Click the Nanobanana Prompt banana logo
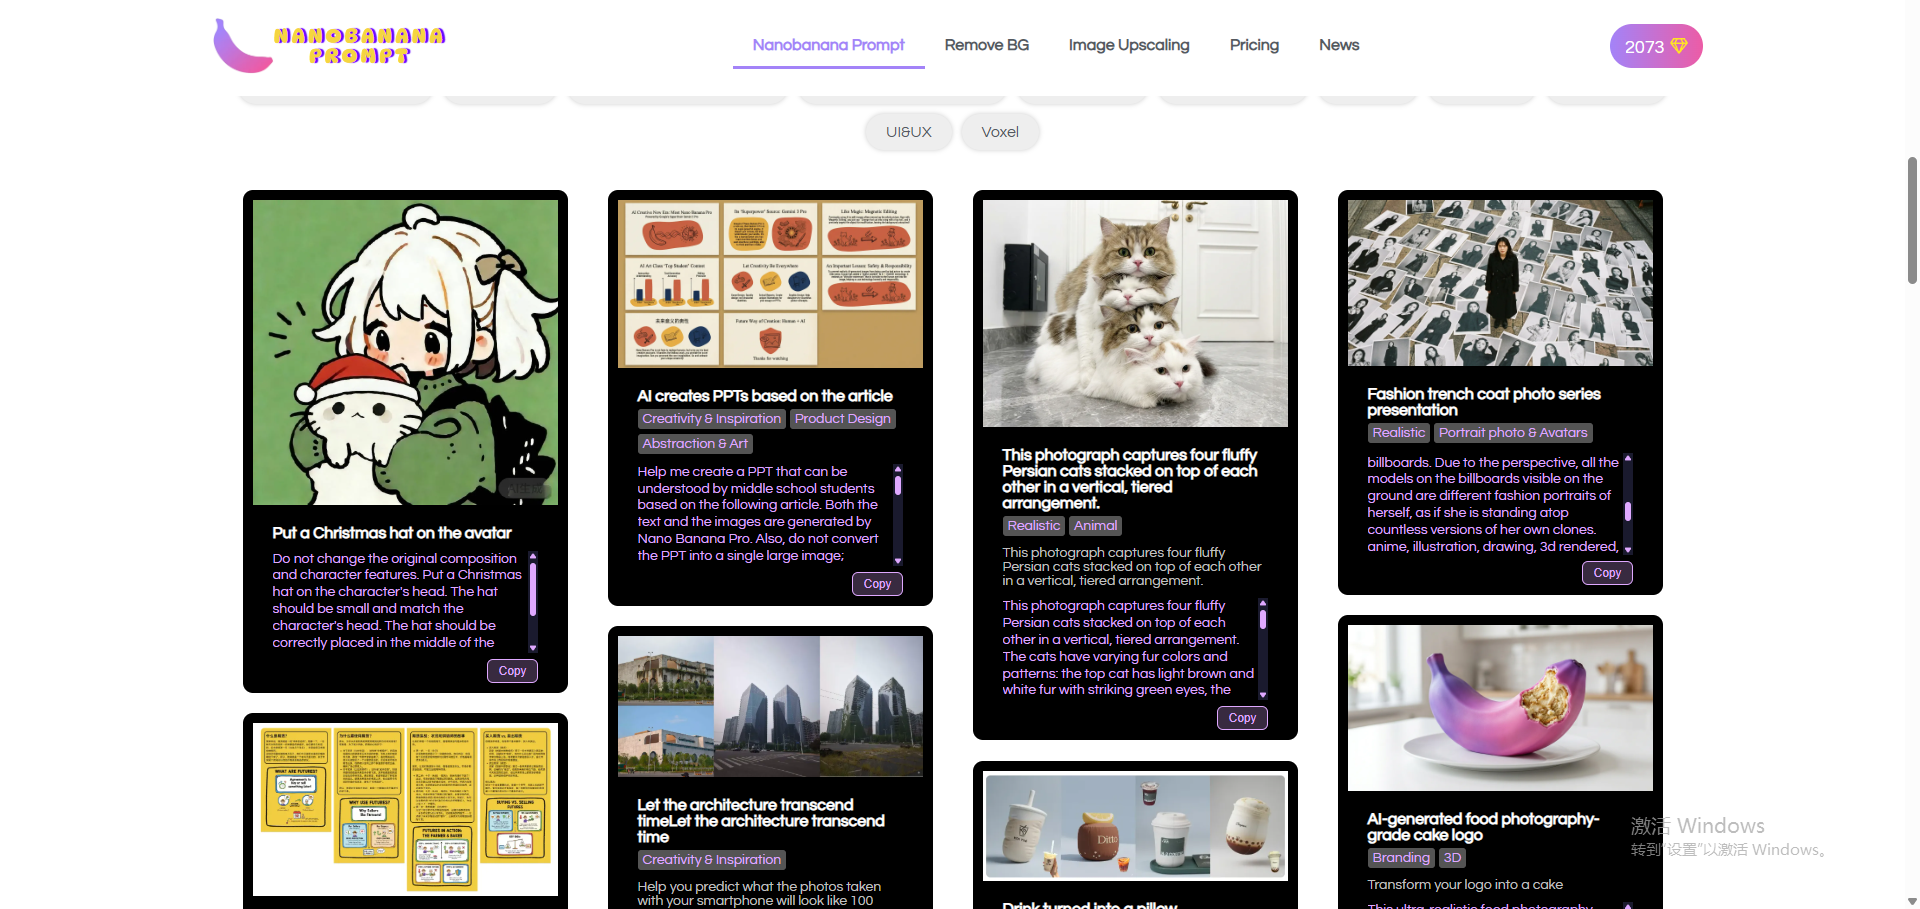 click(329, 46)
